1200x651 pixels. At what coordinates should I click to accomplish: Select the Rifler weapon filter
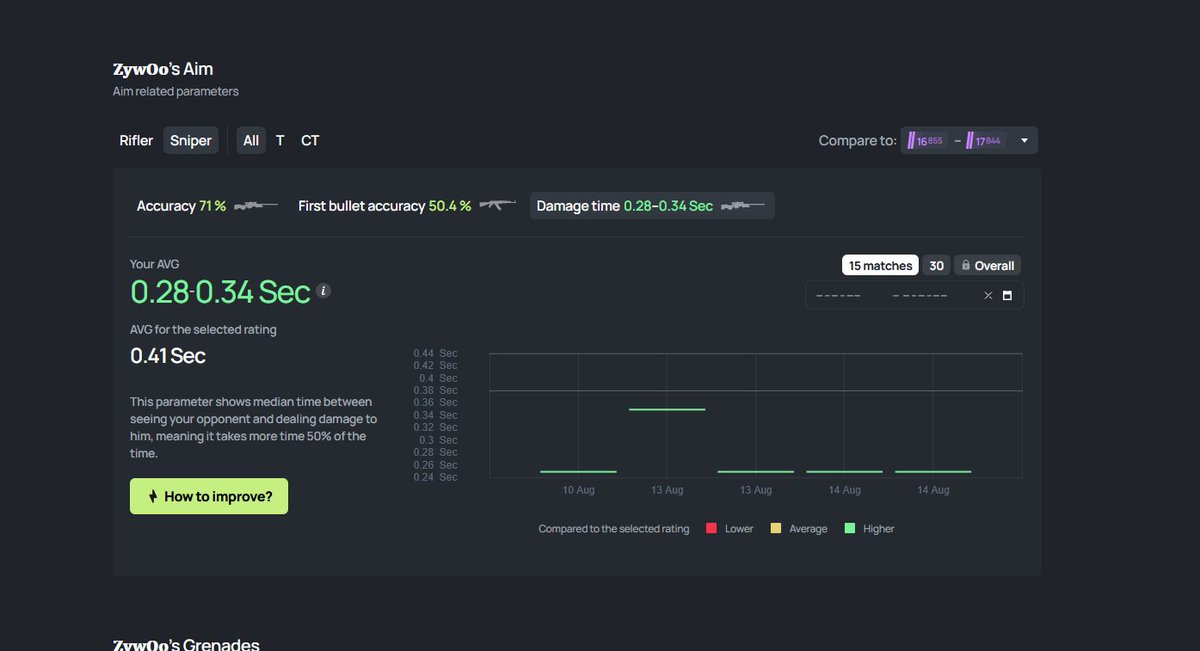(136, 141)
